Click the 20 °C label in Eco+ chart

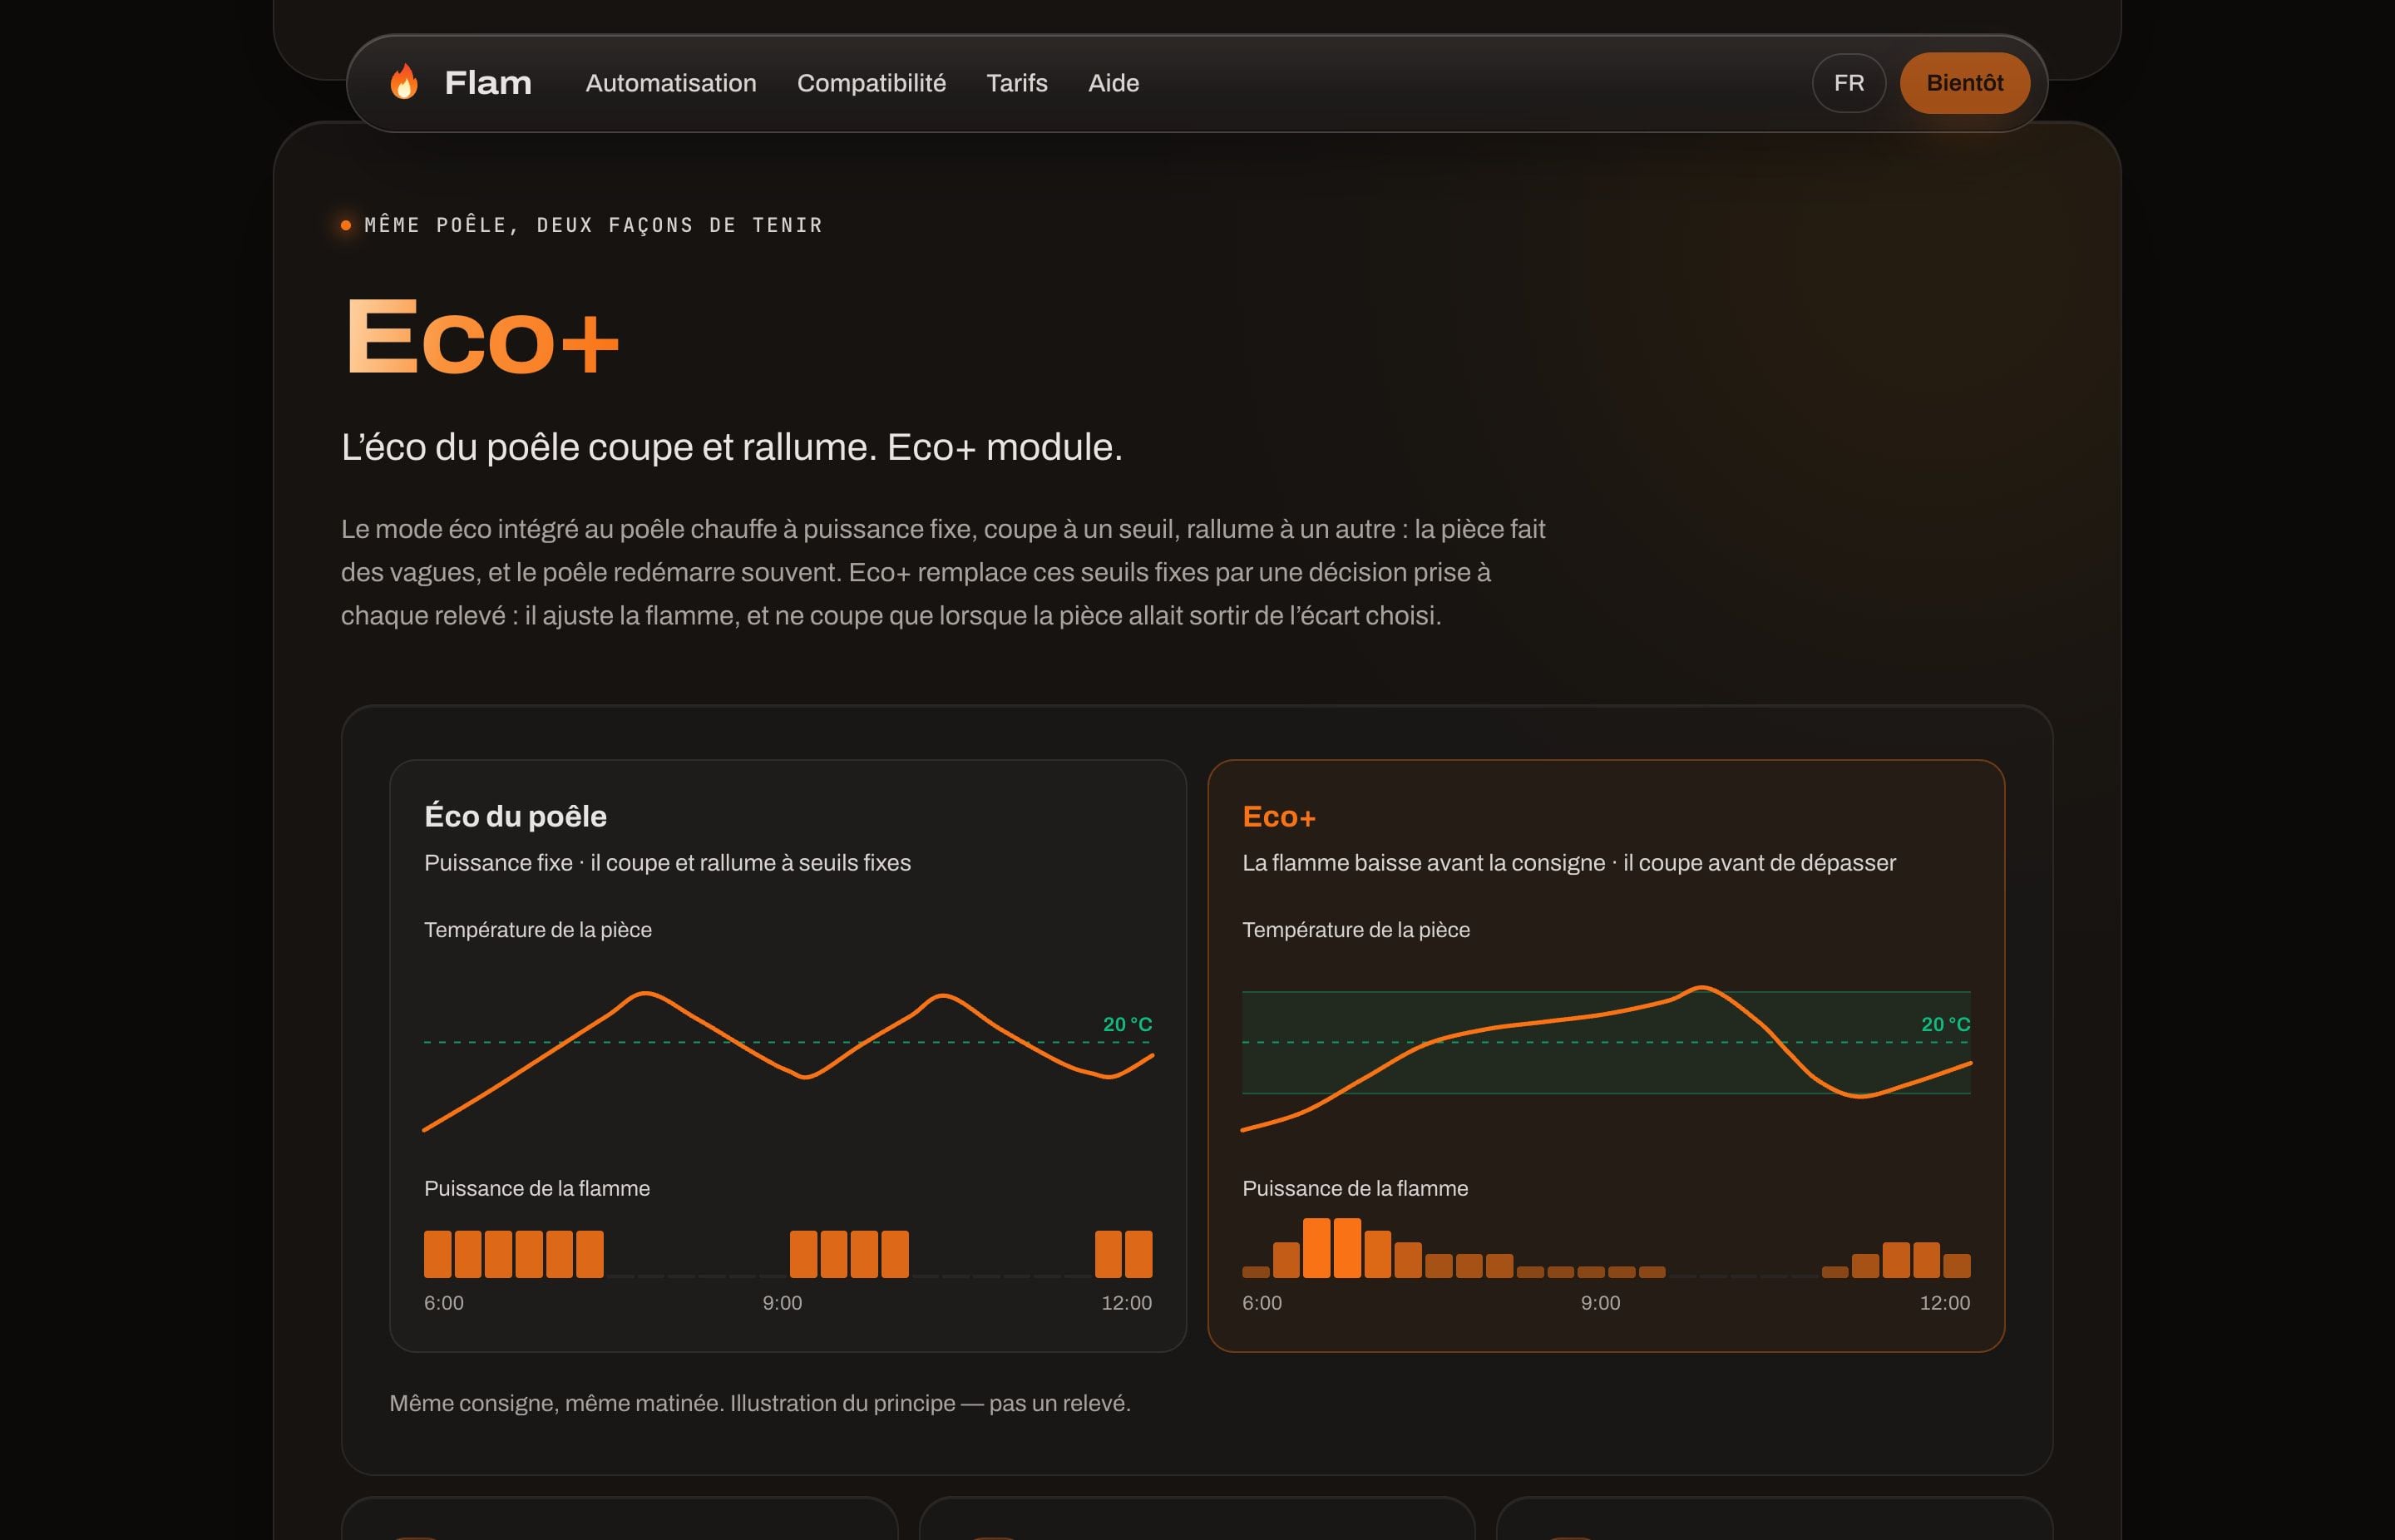(x=1945, y=1024)
